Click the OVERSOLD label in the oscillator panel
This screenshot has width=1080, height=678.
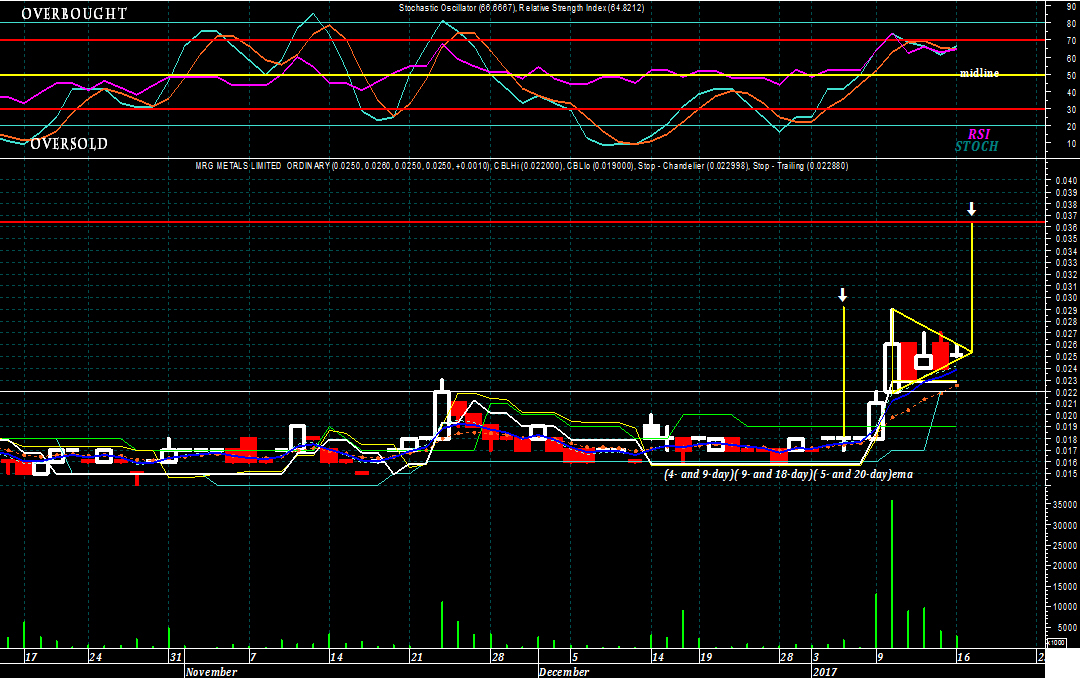click(x=69, y=144)
